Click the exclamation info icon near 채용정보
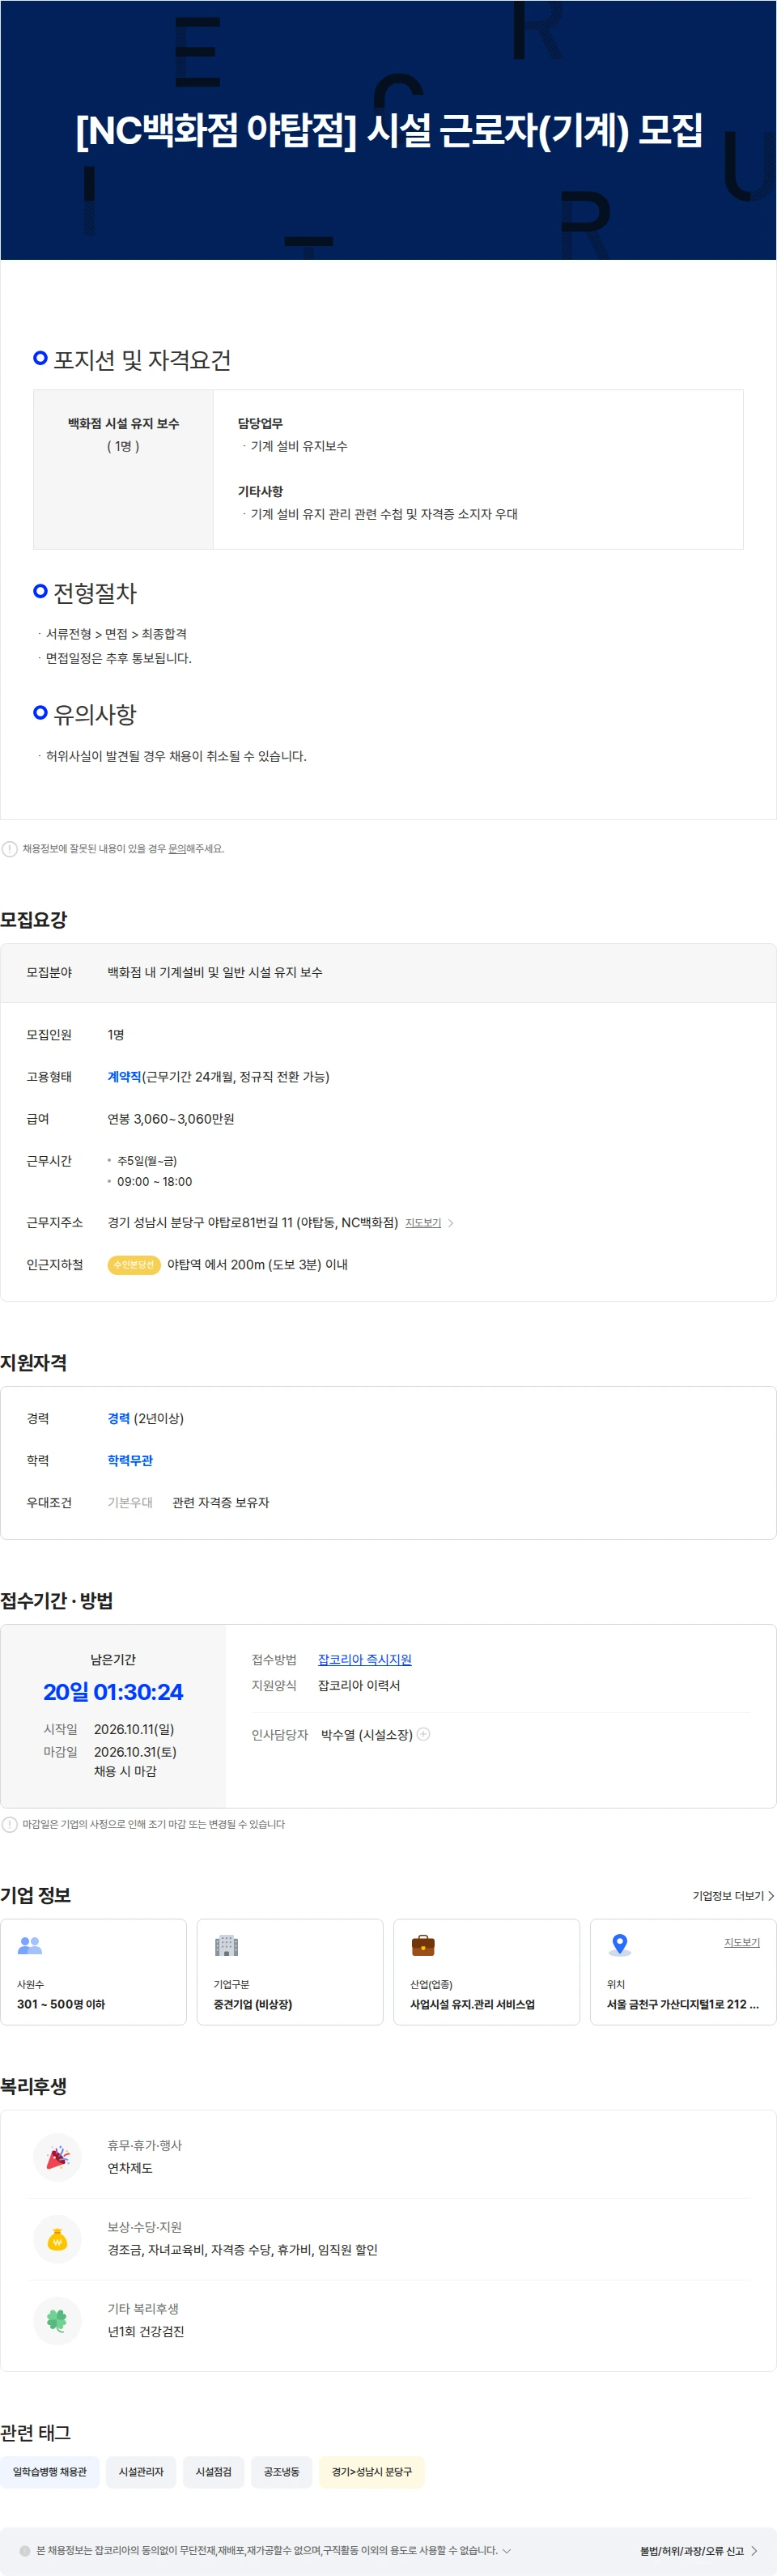The image size is (777, 2576). pyautogui.click(x=10, y=849)
